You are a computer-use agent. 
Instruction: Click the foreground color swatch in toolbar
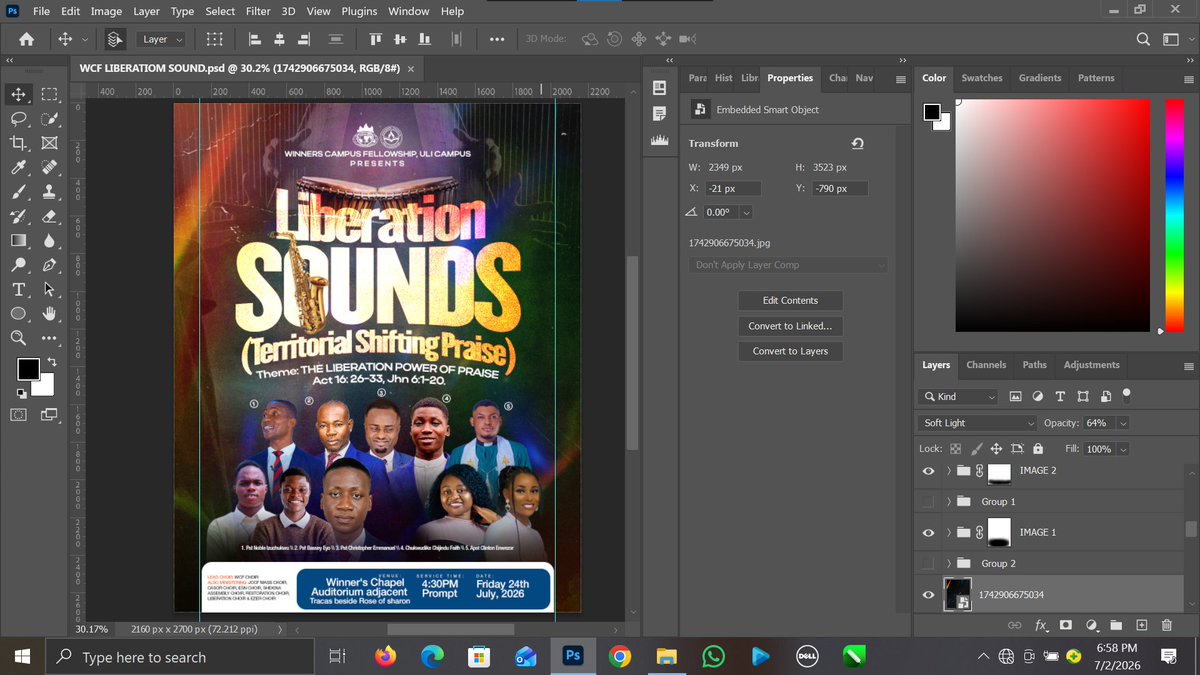(27, 369)
